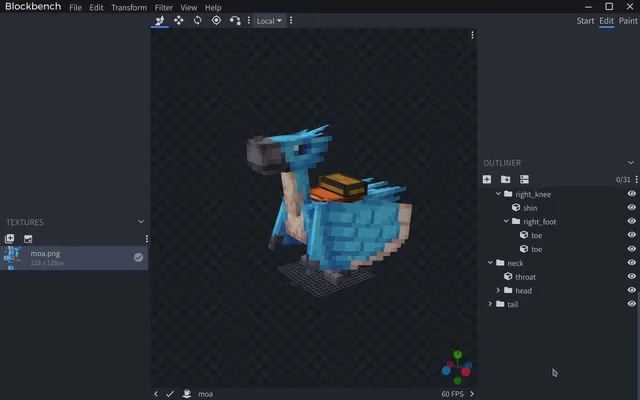Image resolution: width=640 pixels, height=400 pixels.
Task: Click the Add Group folder icon
Action: click(x=505, y=179)
